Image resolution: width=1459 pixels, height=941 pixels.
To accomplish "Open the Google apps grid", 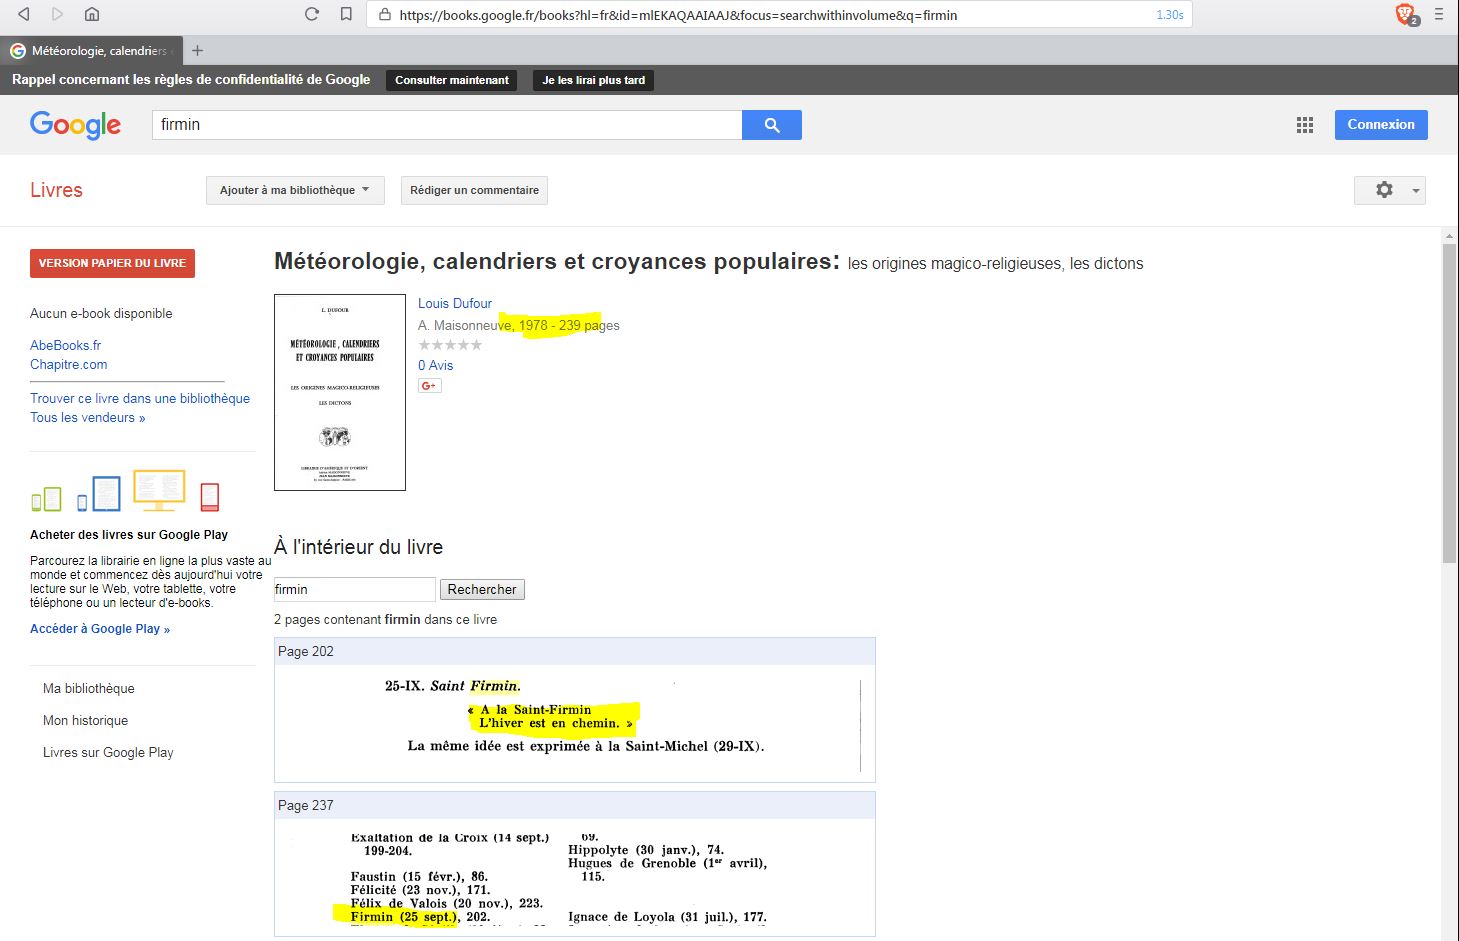I will (x=1305, y=125).
